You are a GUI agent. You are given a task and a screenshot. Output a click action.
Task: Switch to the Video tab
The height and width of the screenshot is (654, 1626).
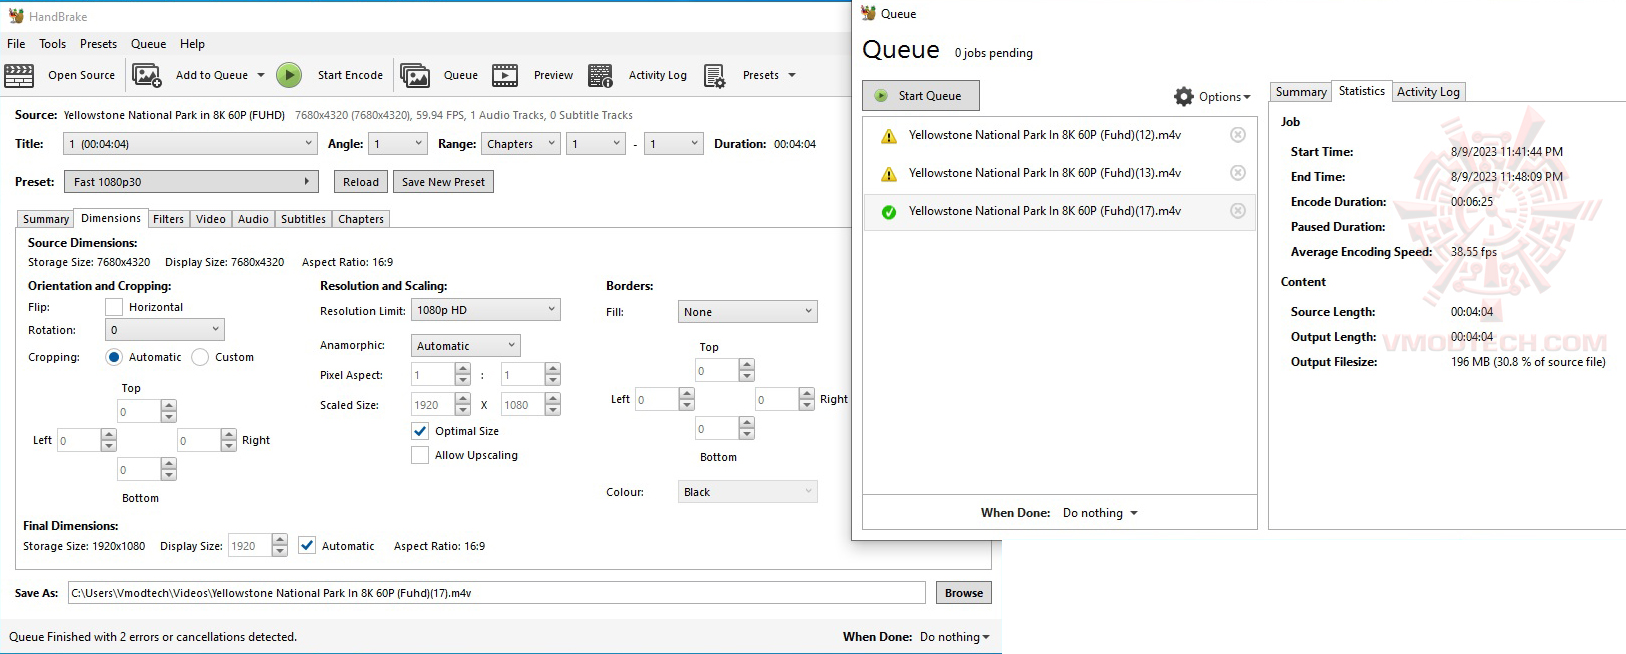pos(211,219)
